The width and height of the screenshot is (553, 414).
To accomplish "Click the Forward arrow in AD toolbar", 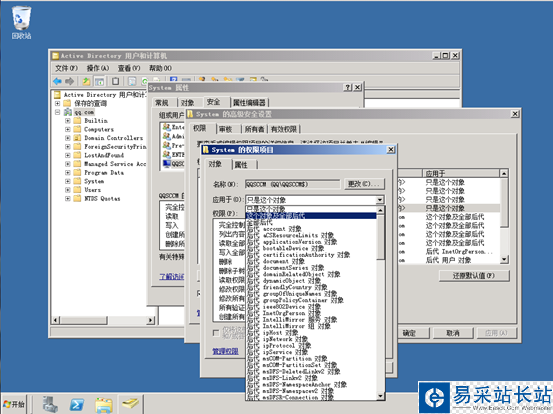I will pos(69,81).
